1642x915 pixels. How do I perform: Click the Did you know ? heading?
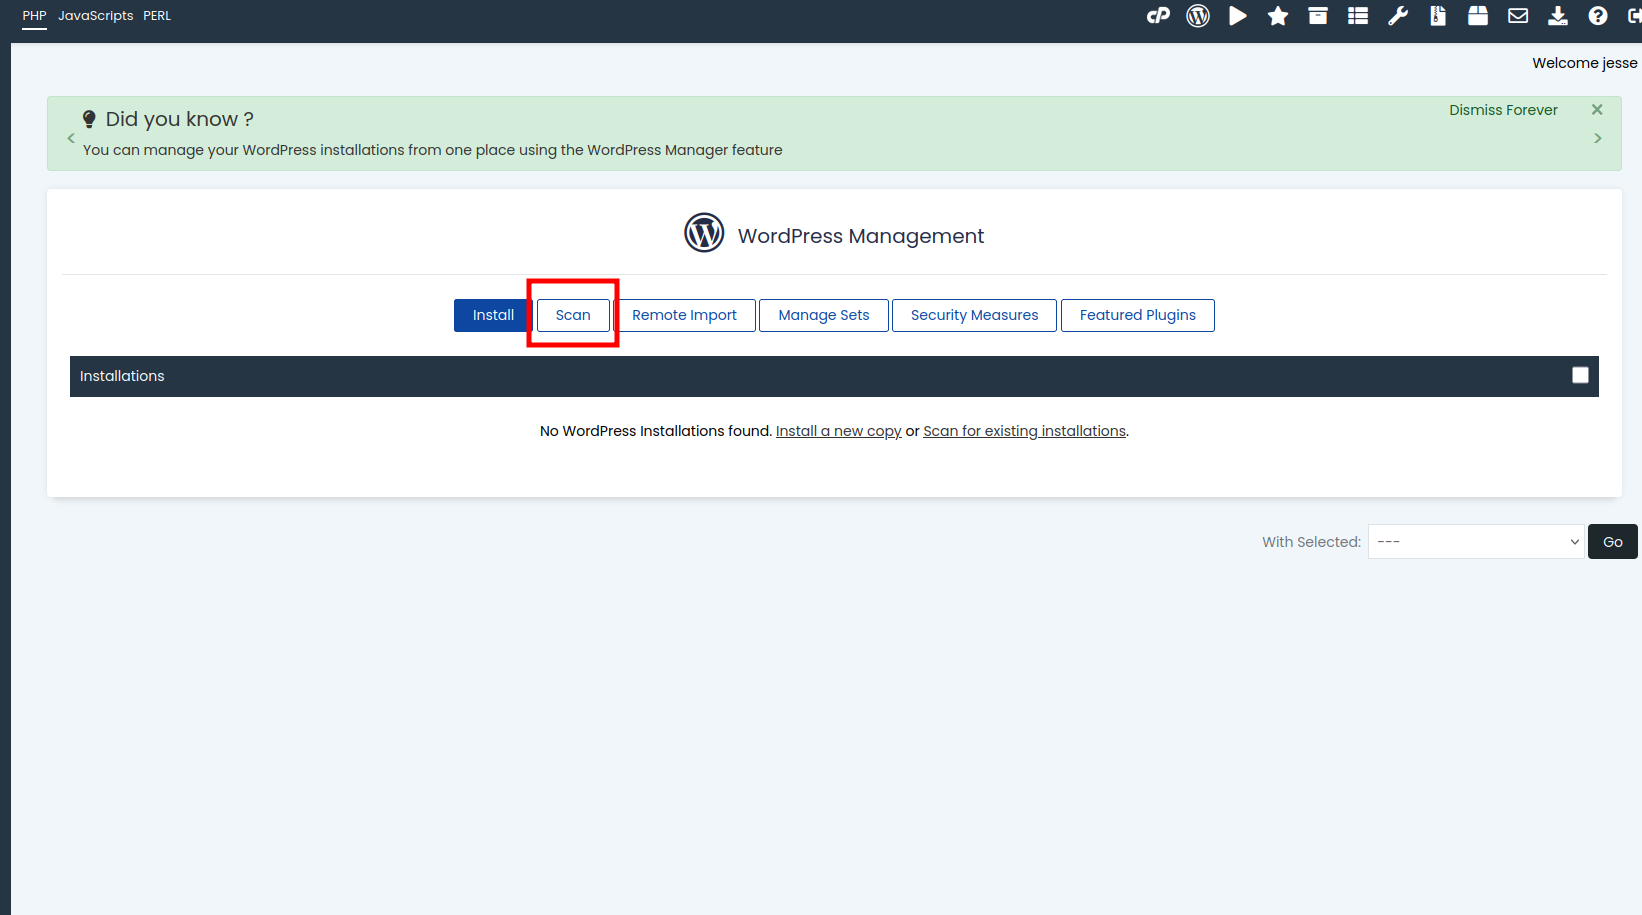click(180, 119)
